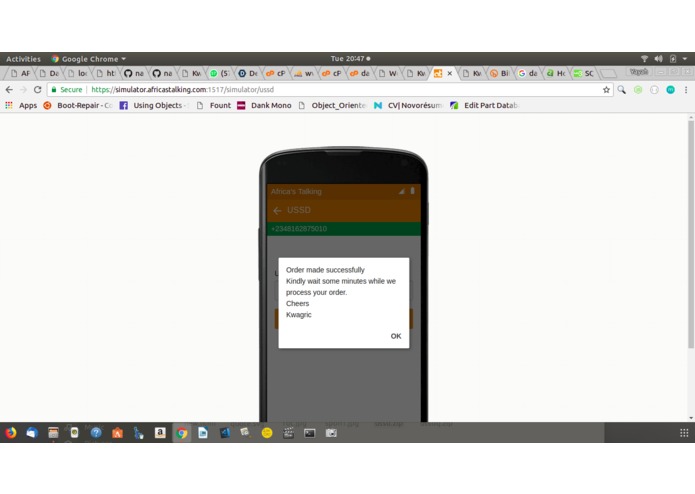Launch Firefox from the dock

[11, 433]
